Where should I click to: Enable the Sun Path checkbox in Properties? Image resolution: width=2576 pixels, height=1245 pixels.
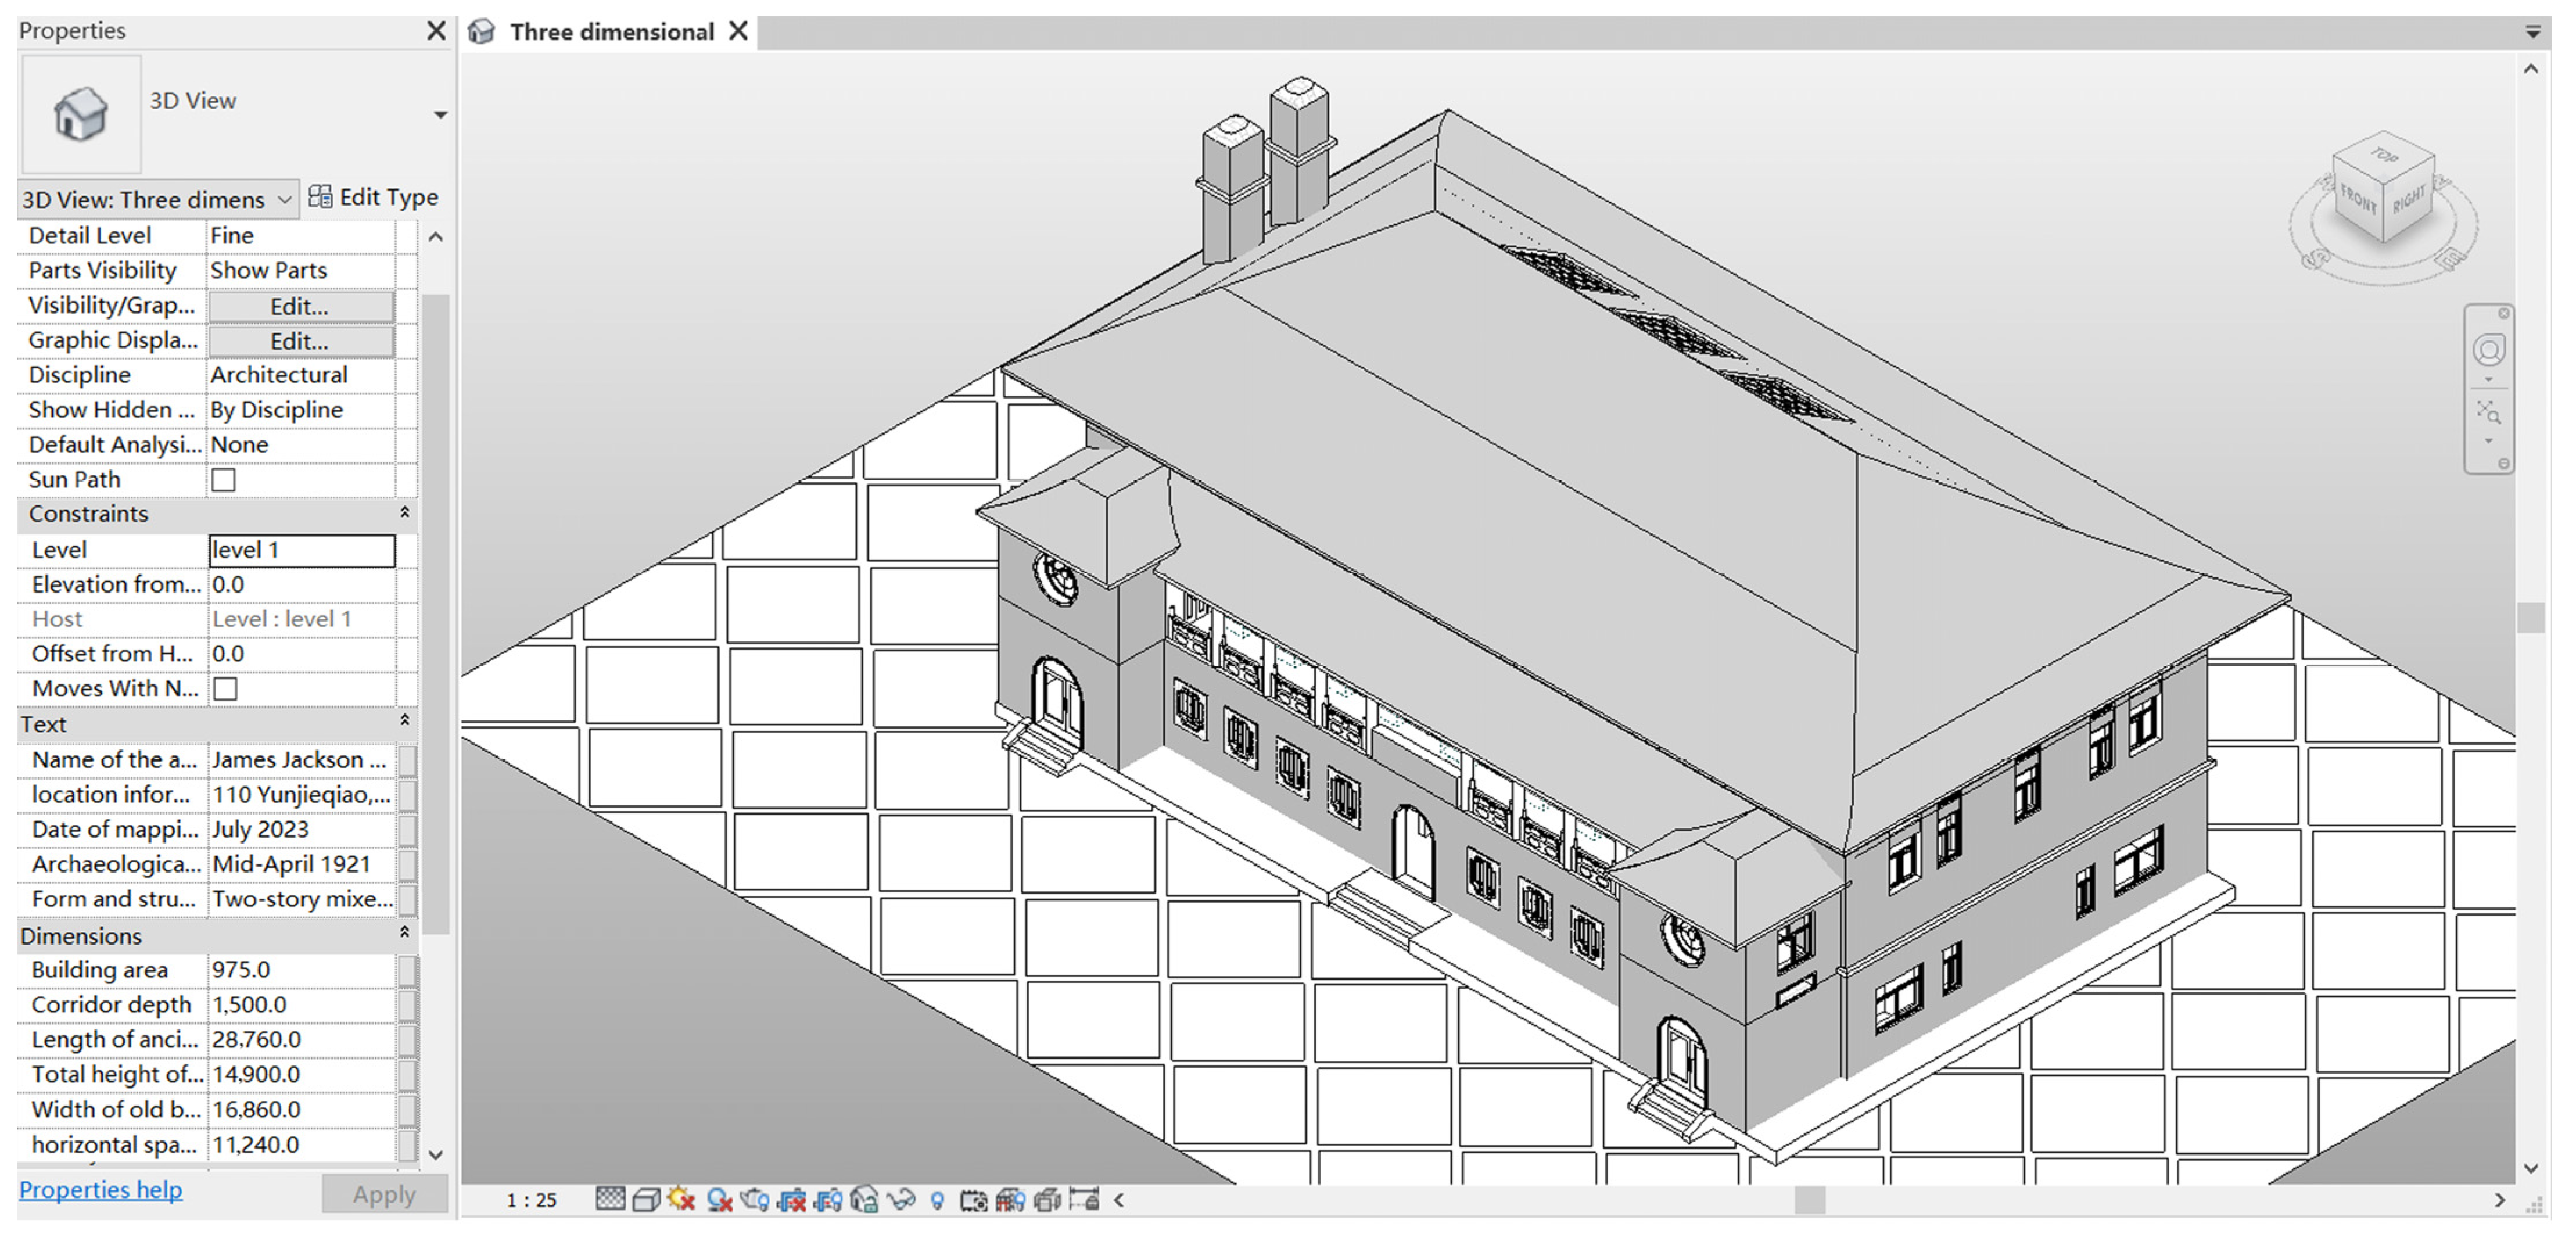[224, 480]
